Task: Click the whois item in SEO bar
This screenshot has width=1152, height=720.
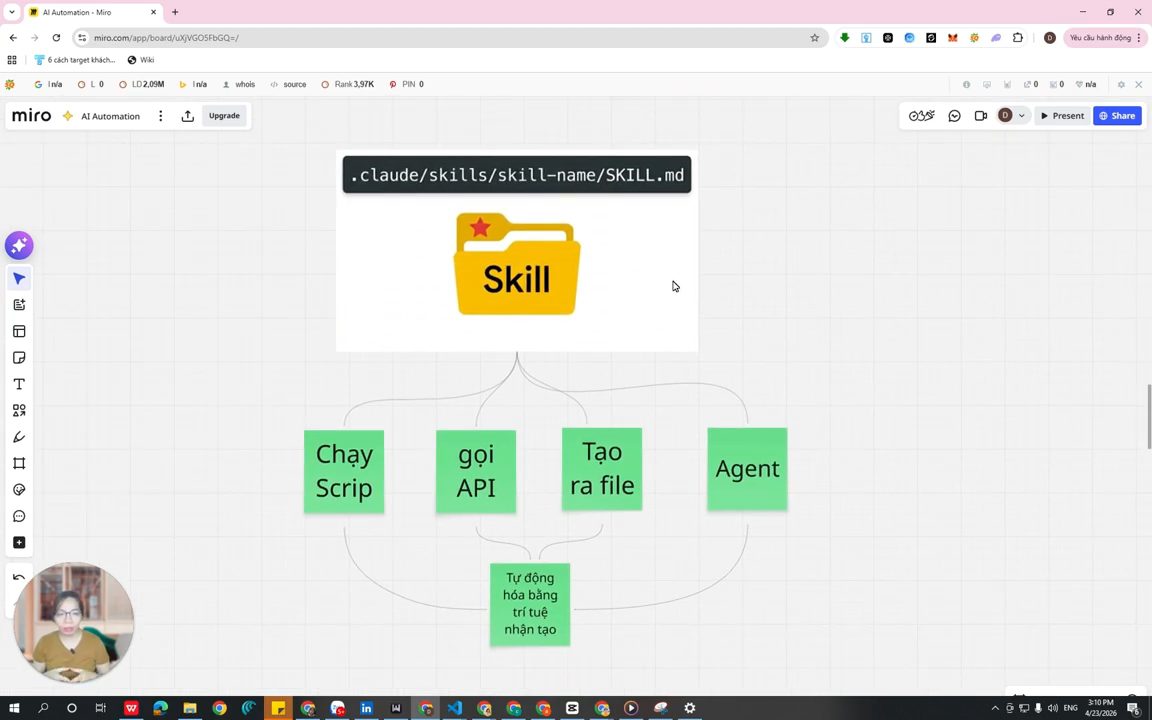Action: coord(239,84)
